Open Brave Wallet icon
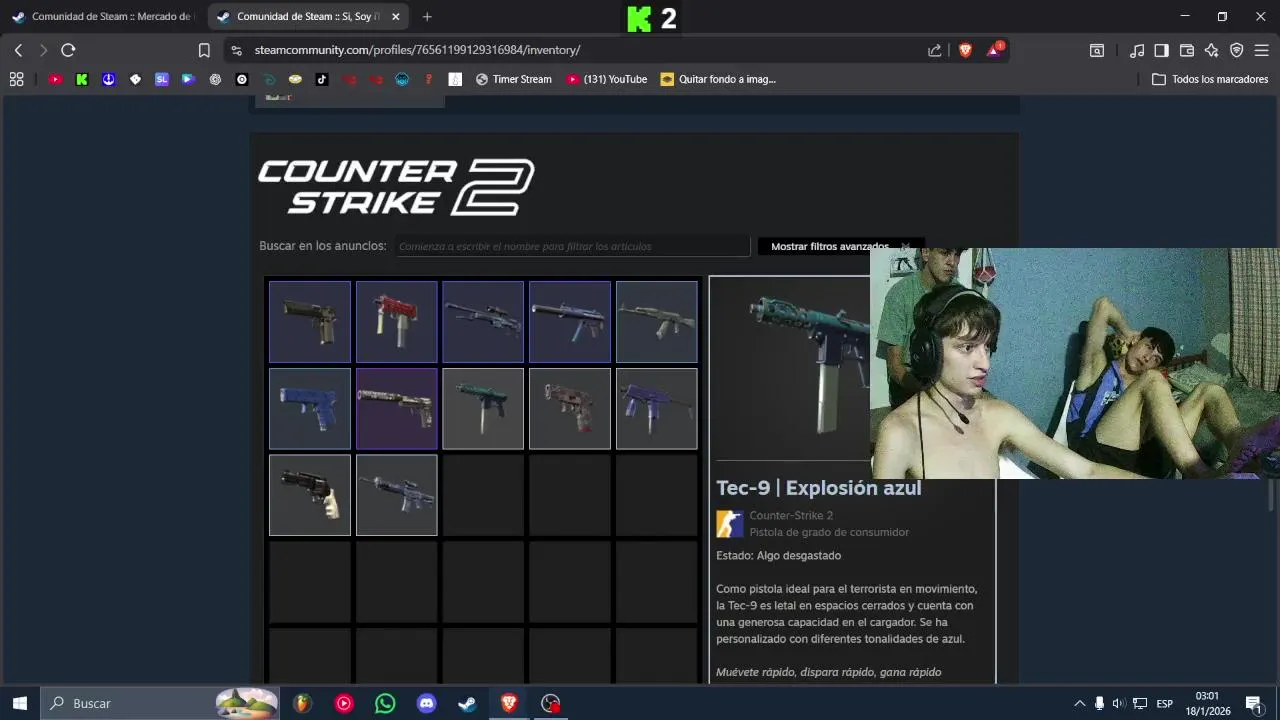Viewport: 1280px width, 720px height. click(1187, 50)
